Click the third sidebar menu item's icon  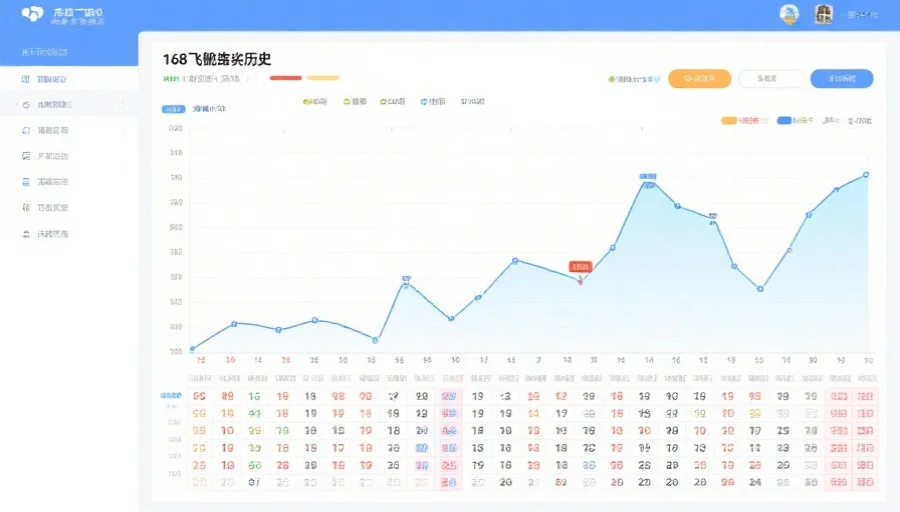click(26, 130)
